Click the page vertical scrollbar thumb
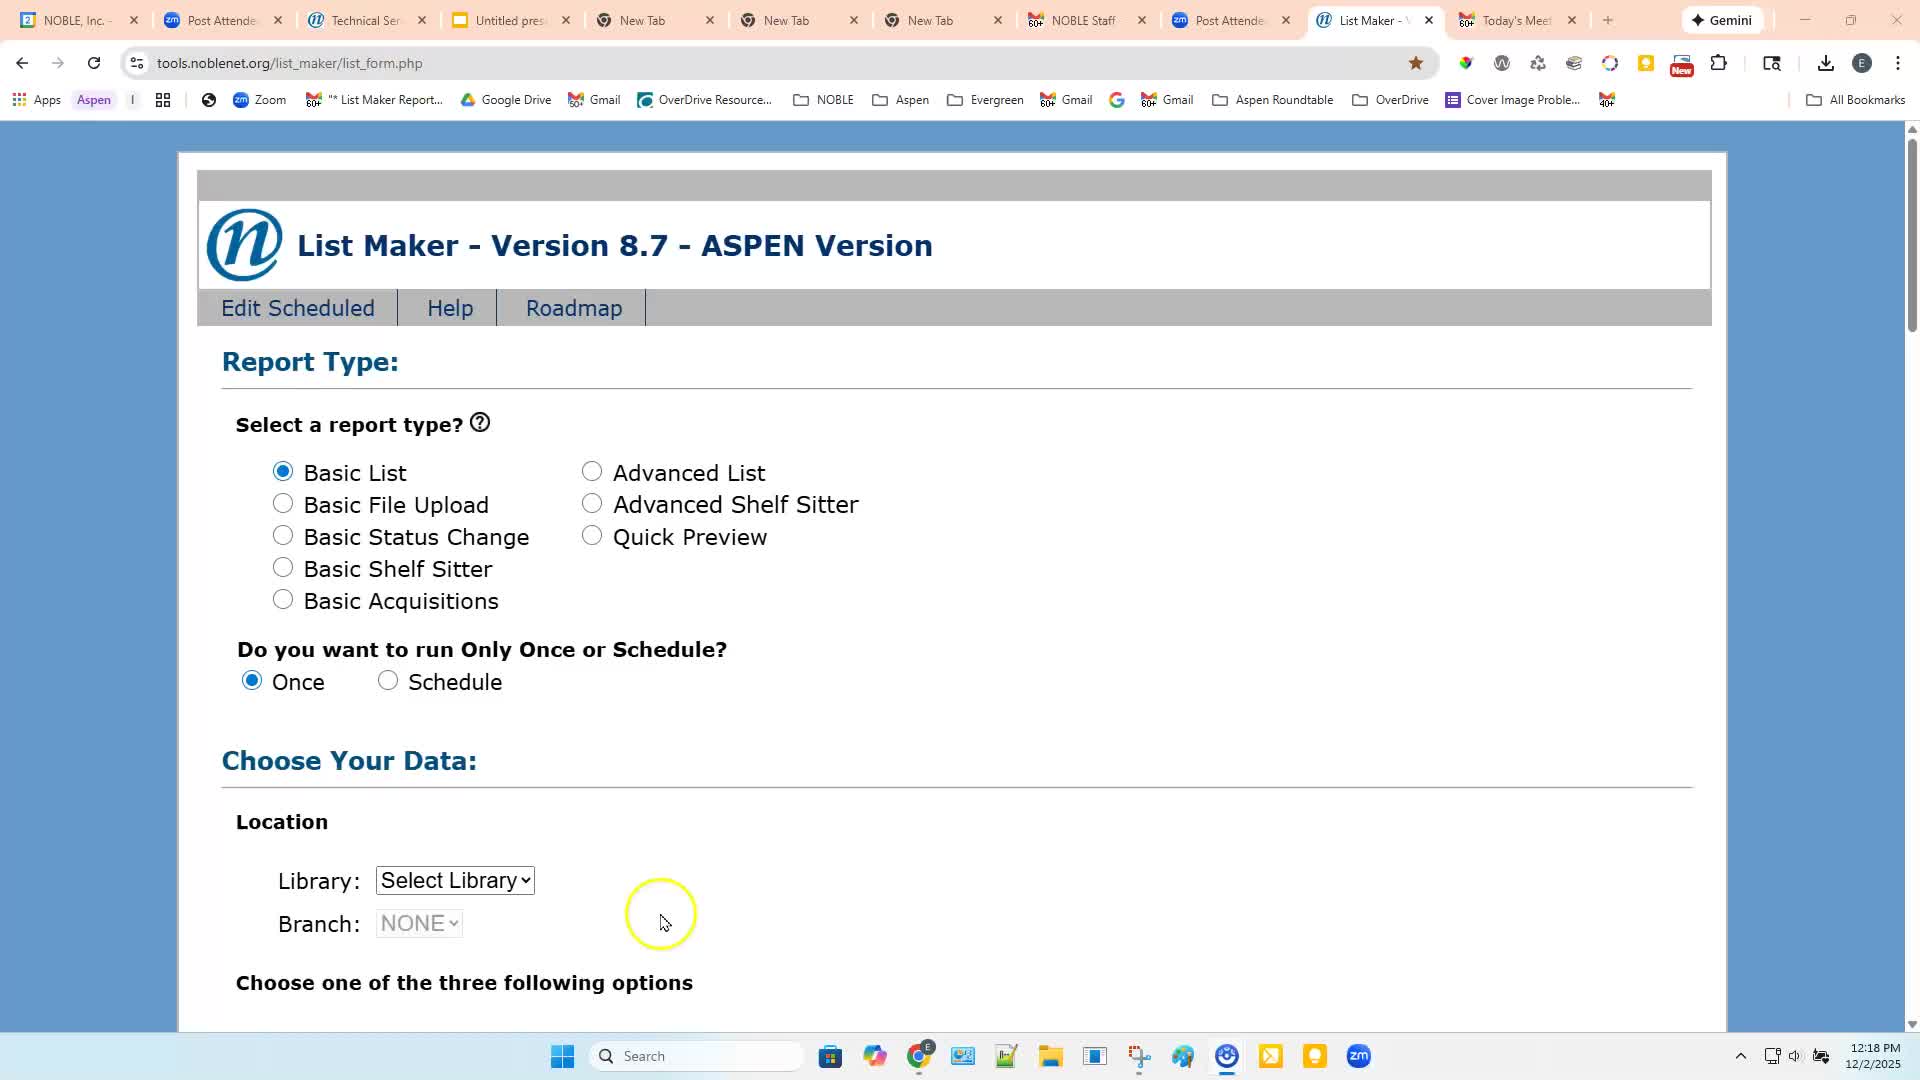Image resolution: width=1920 pixels, height=1080 pixels. tap(1912, 235)
